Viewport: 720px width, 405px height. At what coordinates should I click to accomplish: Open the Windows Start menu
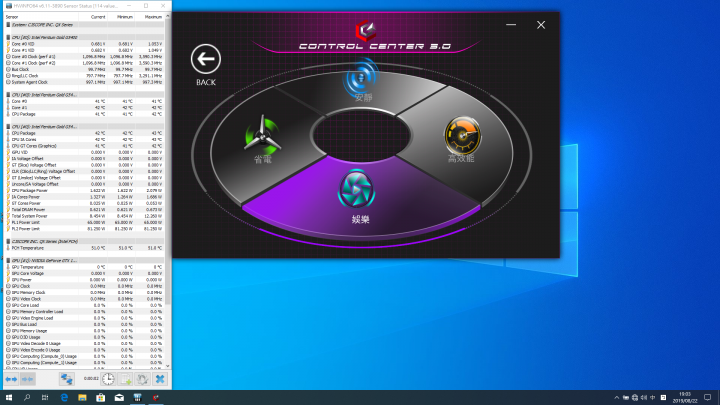coord(9,398)
